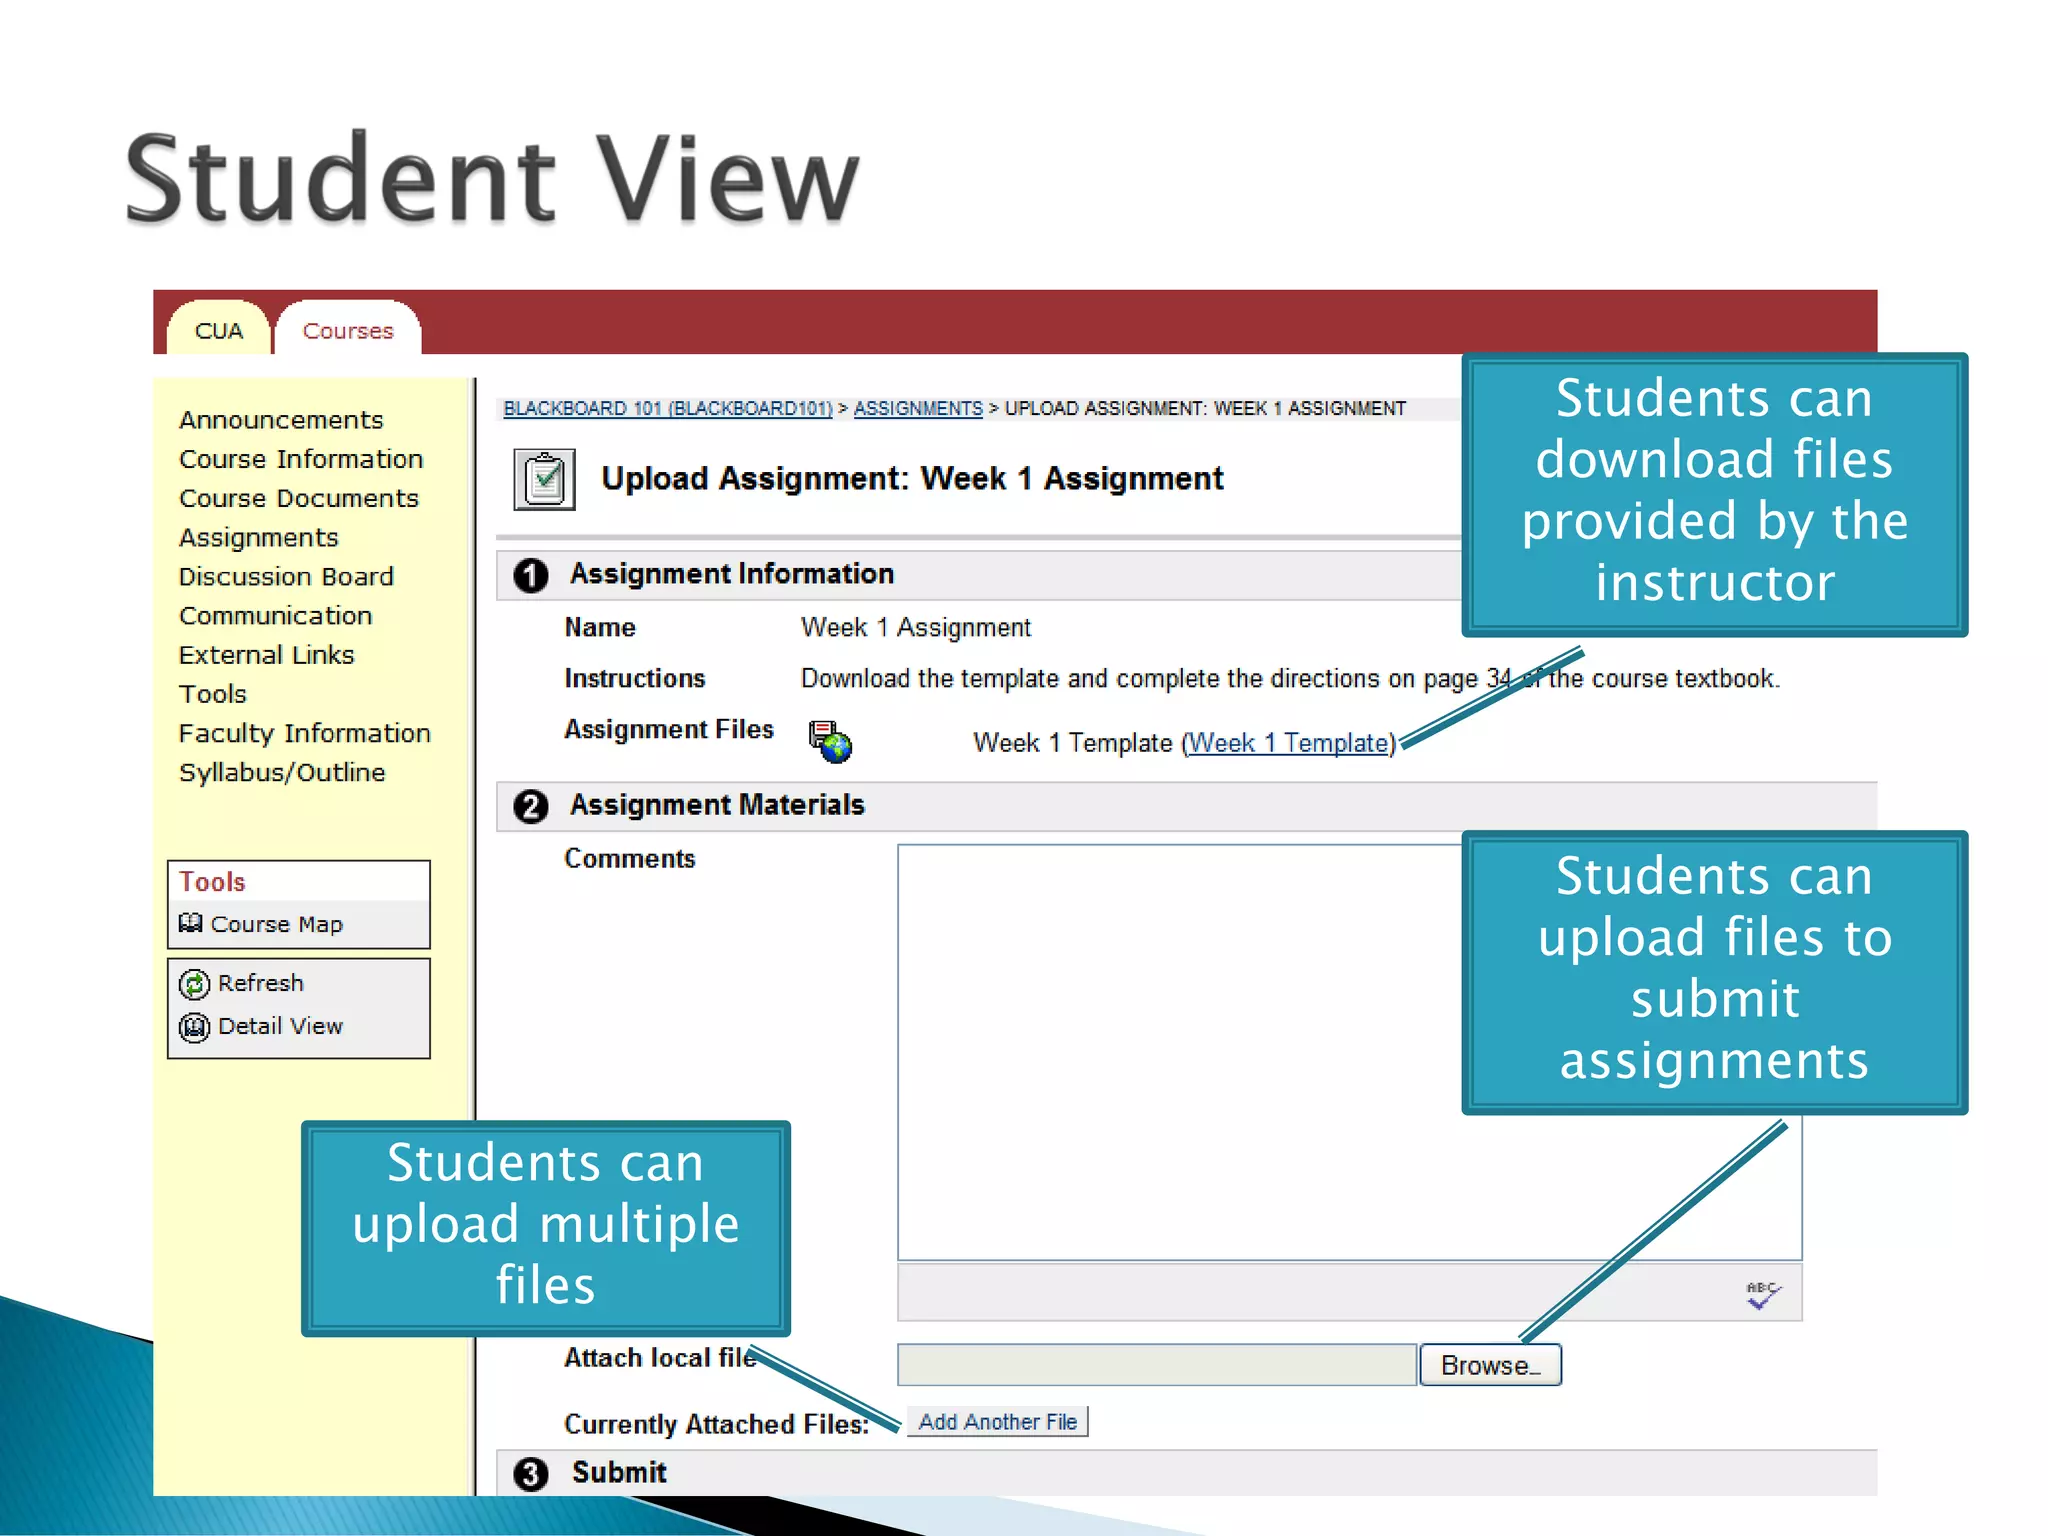
Task: Click the Week 1 Template globe file icon
Action: point(830,742)
